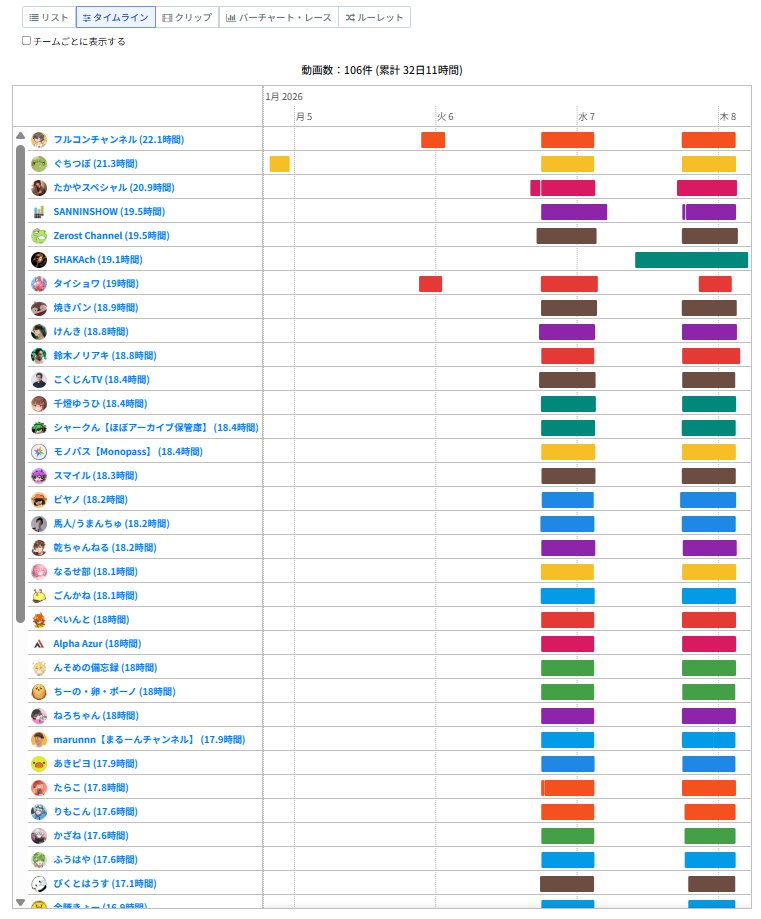Click the なるせ部 avatar icon
Viewport: 761px width, 919px height.
39,572
